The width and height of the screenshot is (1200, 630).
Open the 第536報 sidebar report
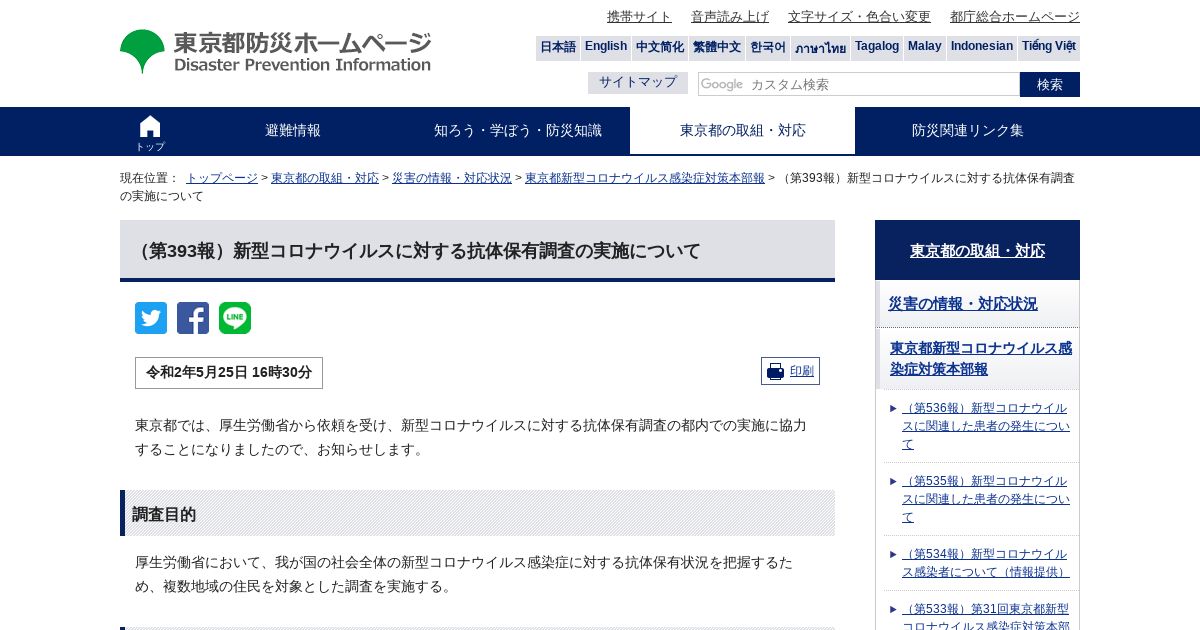pos(985,426)
